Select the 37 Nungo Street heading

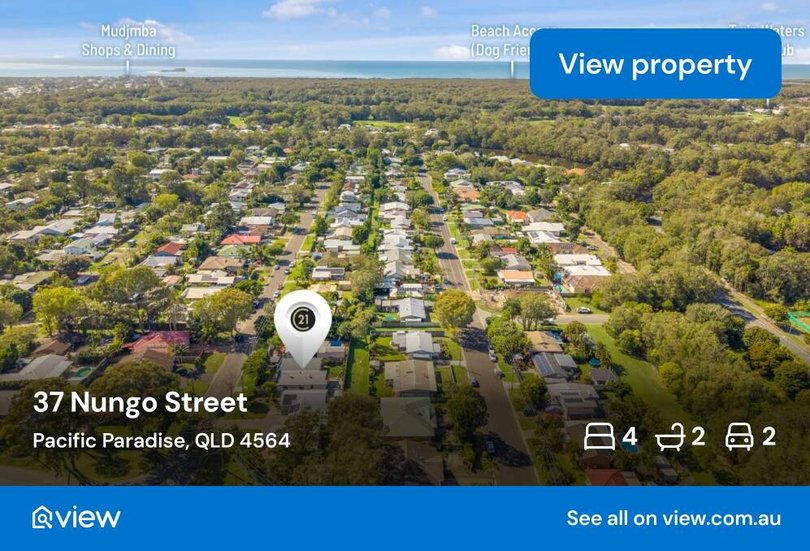tap(140, 403)
